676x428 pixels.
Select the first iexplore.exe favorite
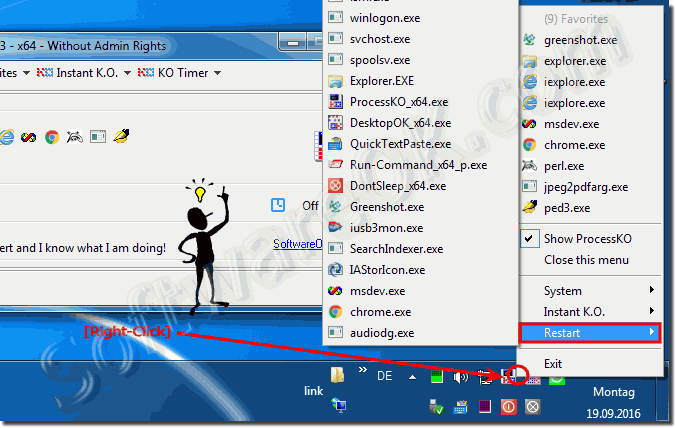(591, 82)
